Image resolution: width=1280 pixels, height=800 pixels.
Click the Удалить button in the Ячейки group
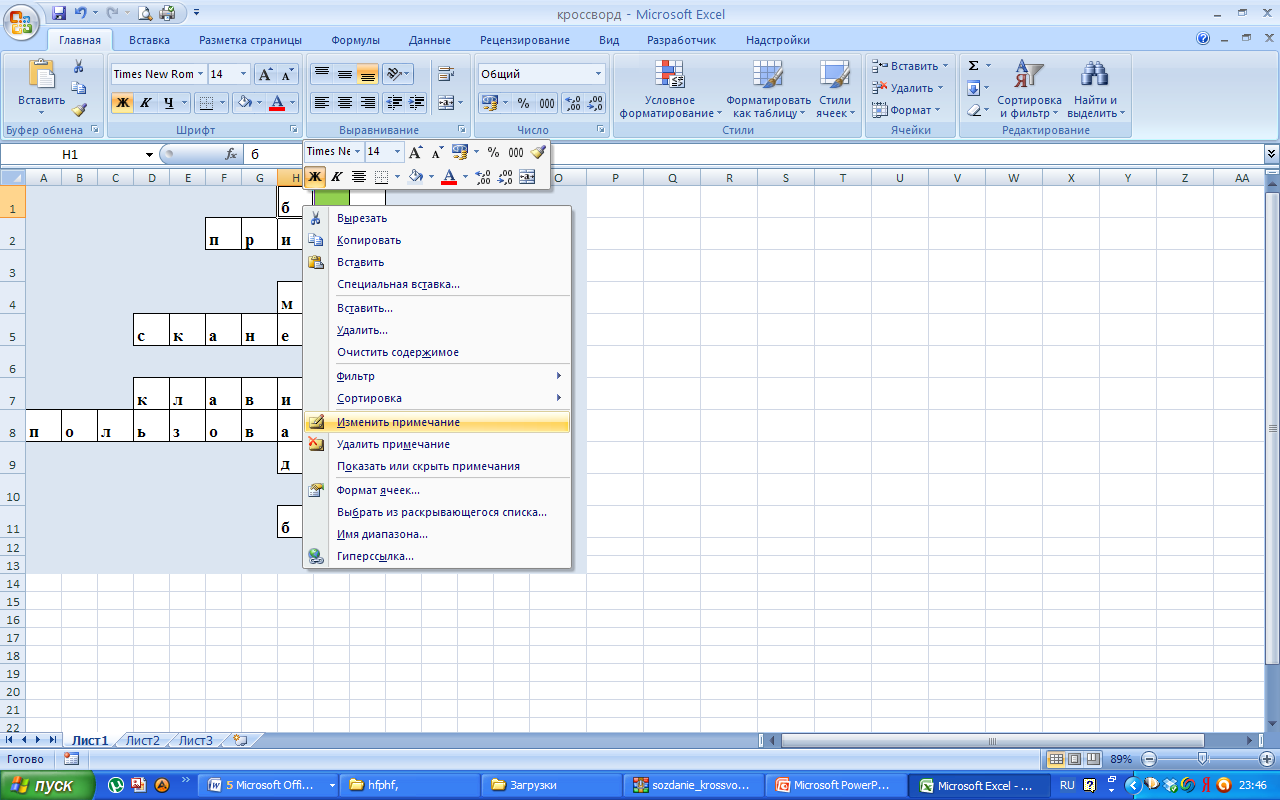point(907,88)
